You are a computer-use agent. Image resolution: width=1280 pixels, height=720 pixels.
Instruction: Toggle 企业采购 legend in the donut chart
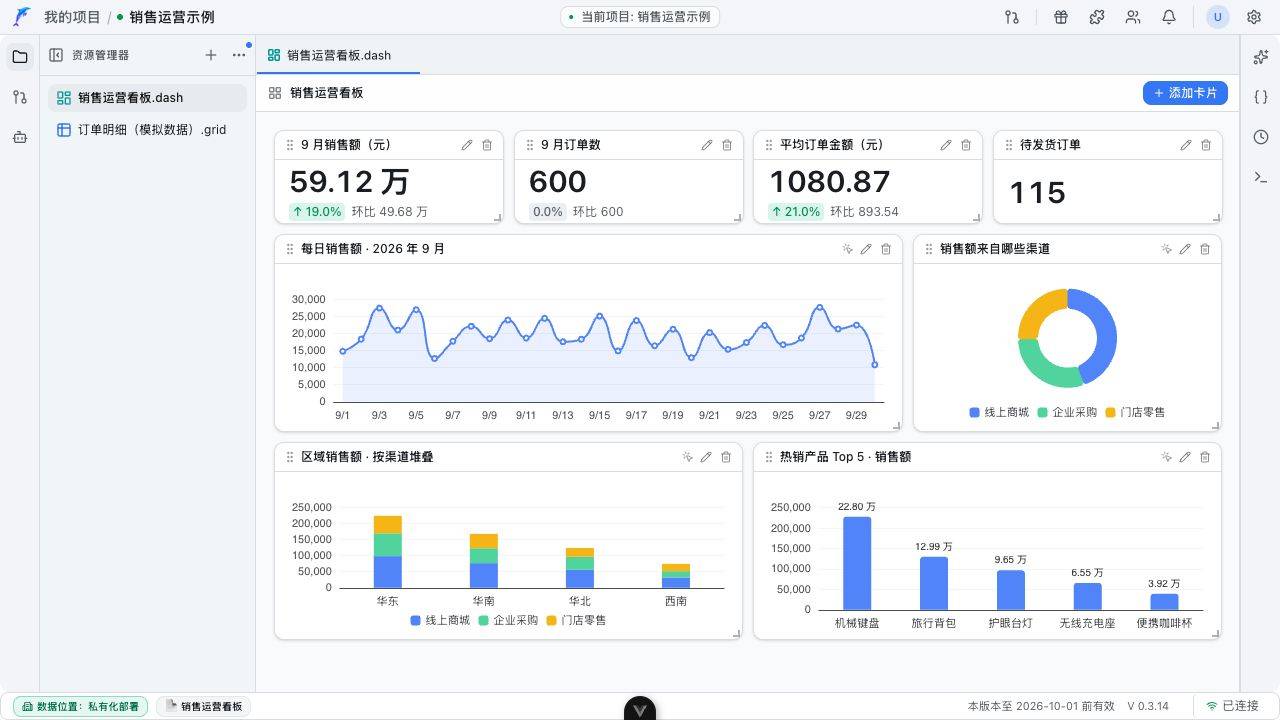[1067, 412]
